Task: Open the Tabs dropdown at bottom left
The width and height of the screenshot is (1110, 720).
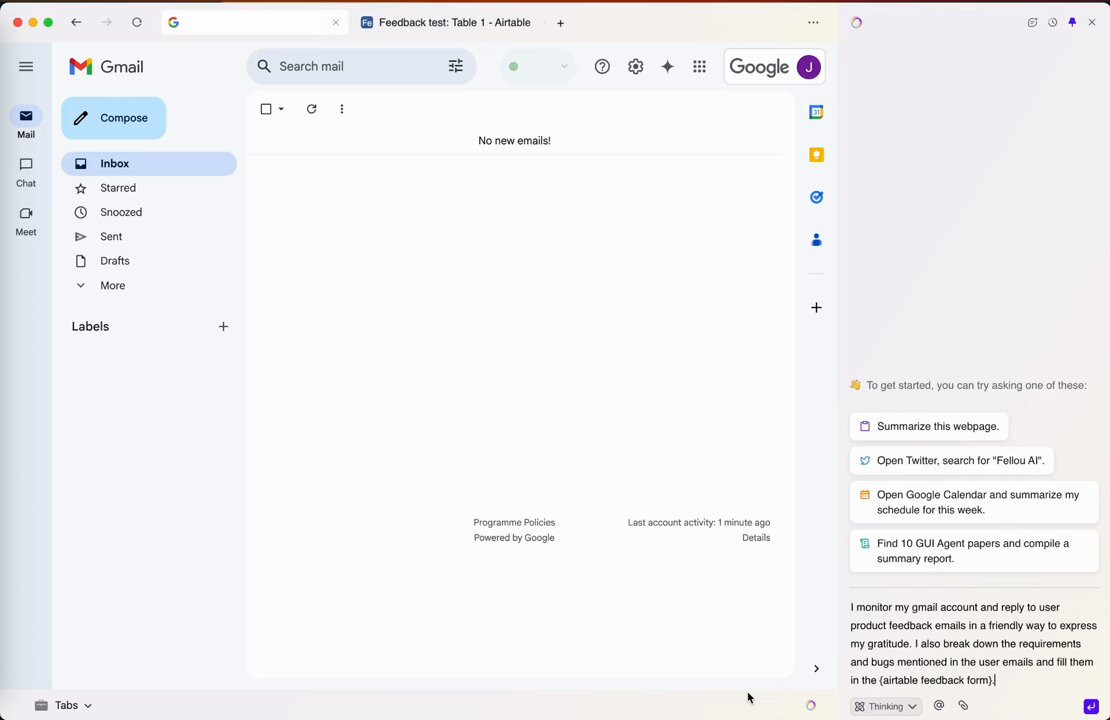Action: (63, 705)
